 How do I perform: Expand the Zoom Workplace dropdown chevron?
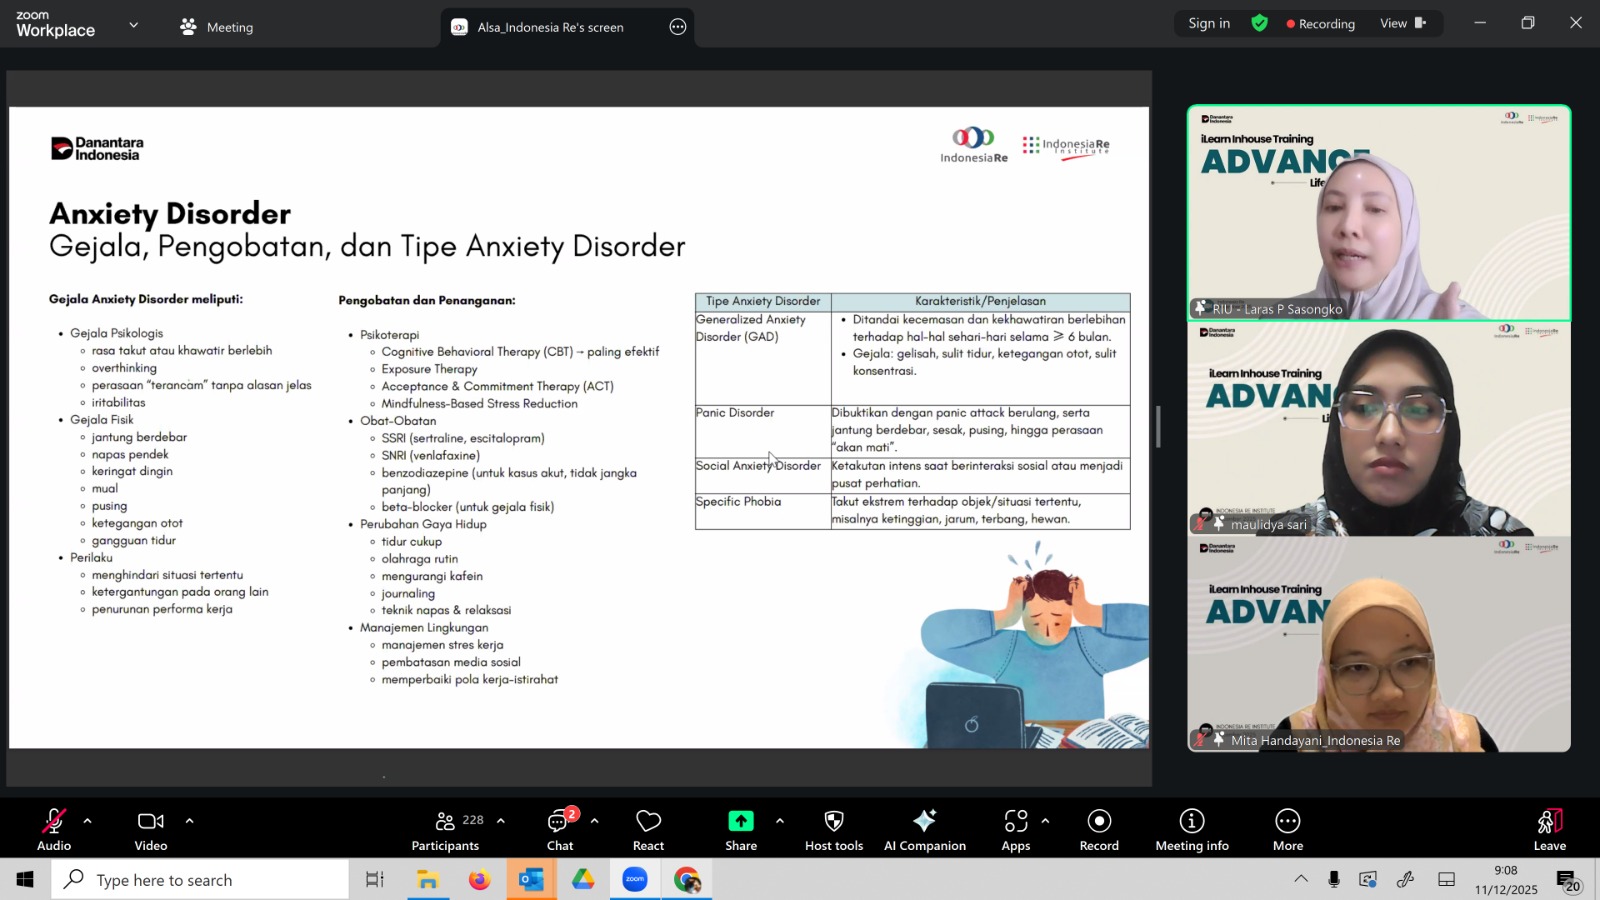[x=134, y=25]
